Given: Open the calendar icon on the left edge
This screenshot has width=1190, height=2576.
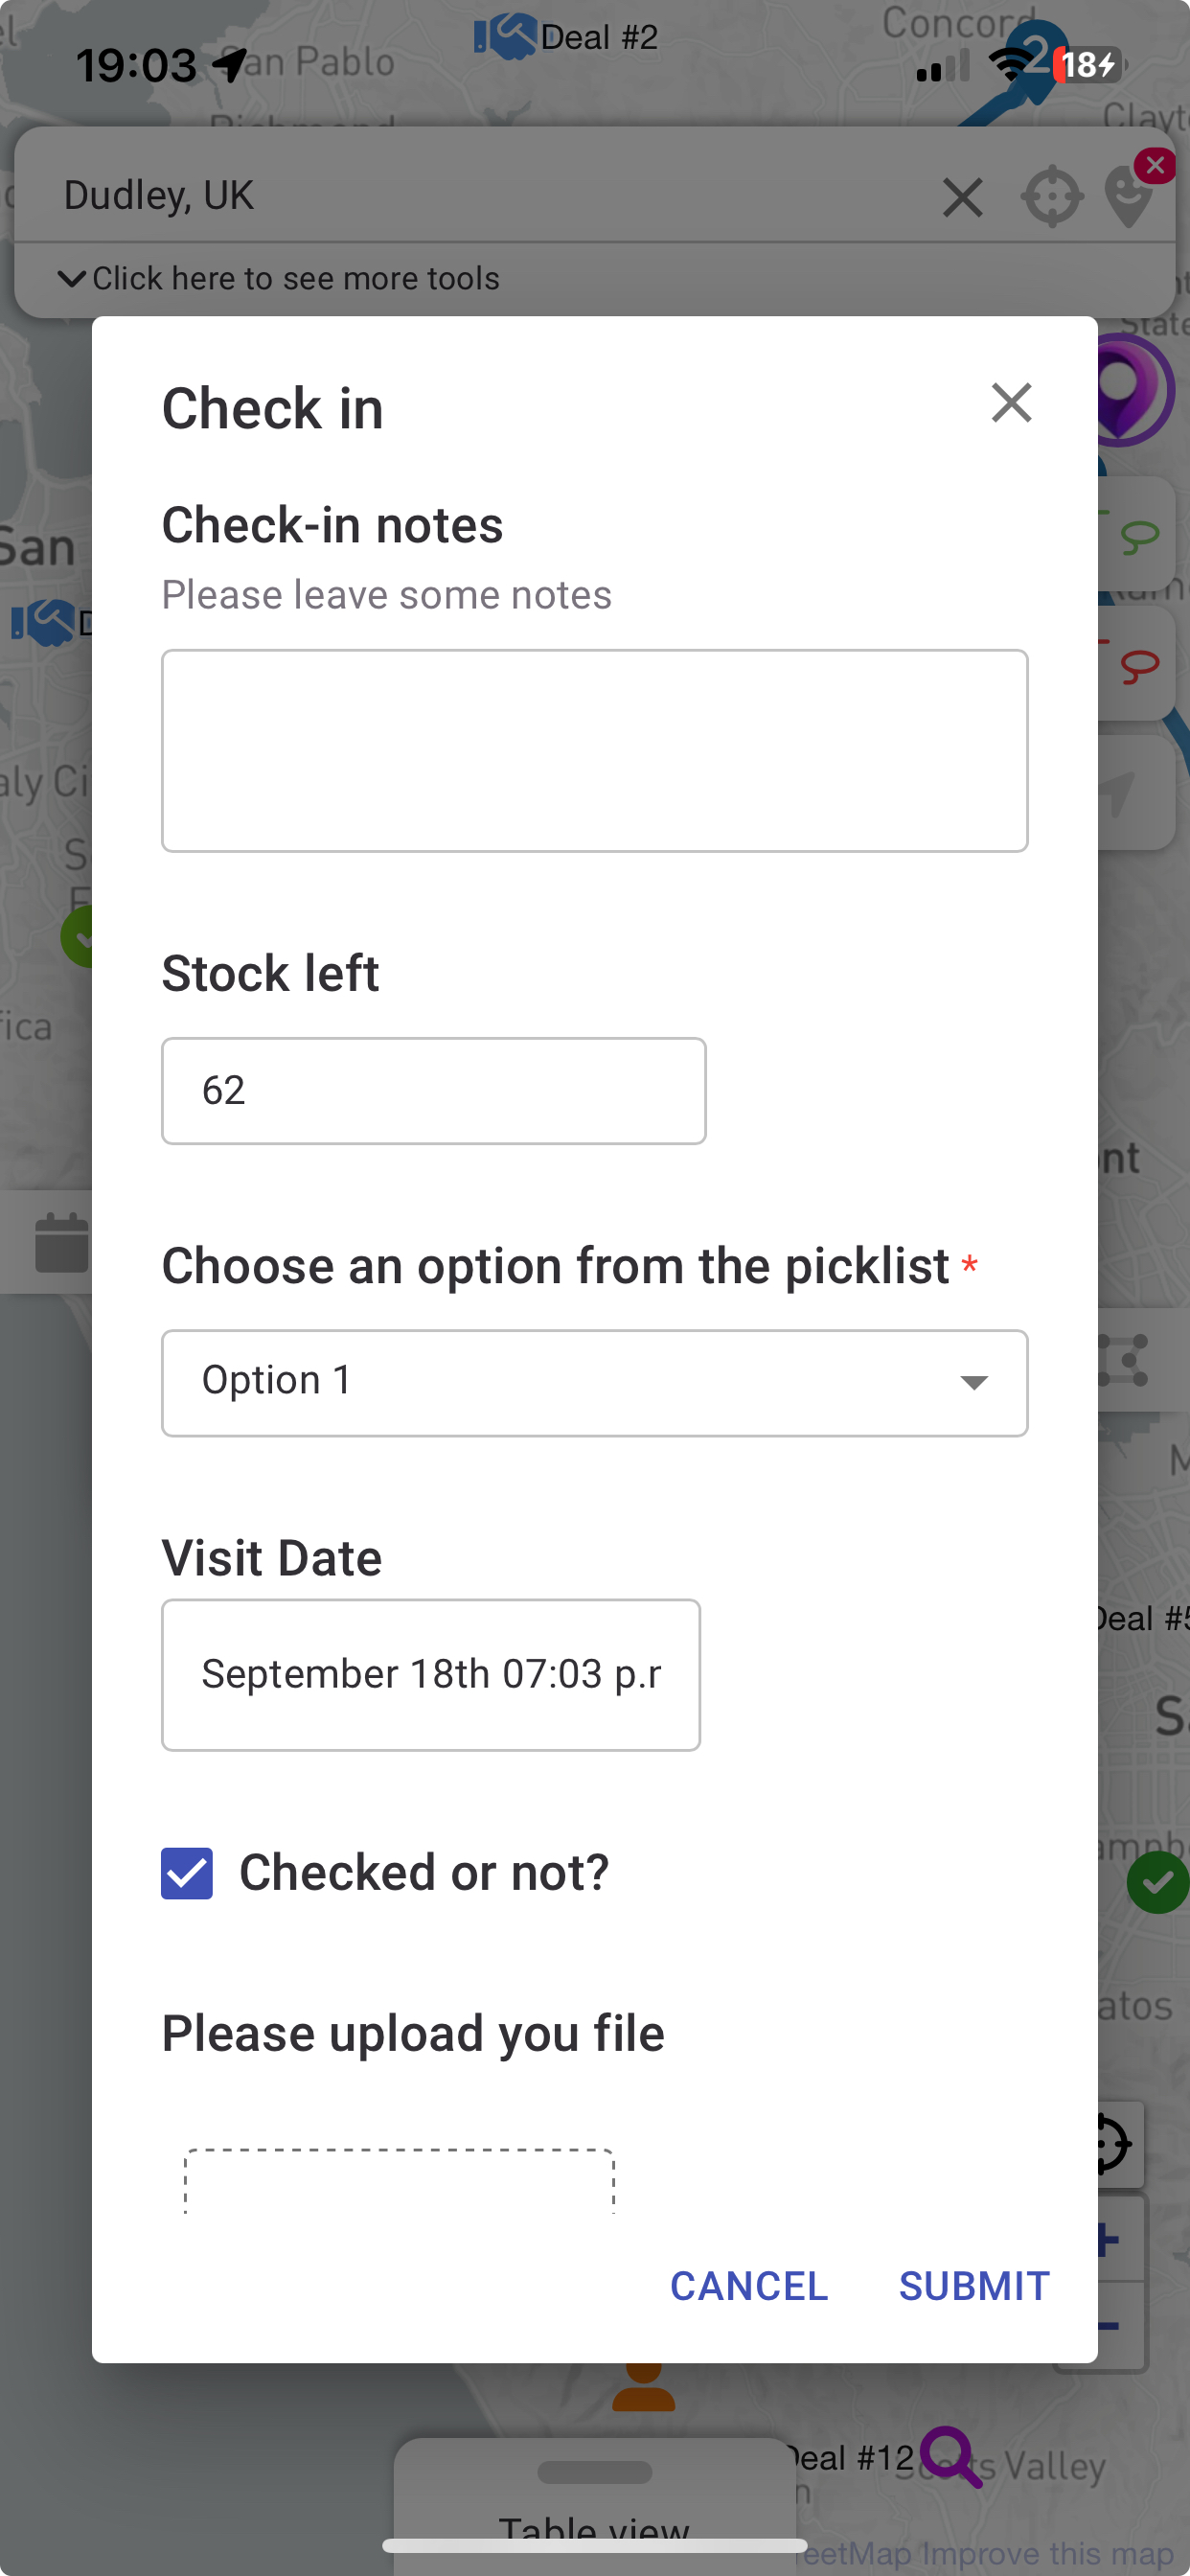Looking at the screenshot, I should point(60,1242).
